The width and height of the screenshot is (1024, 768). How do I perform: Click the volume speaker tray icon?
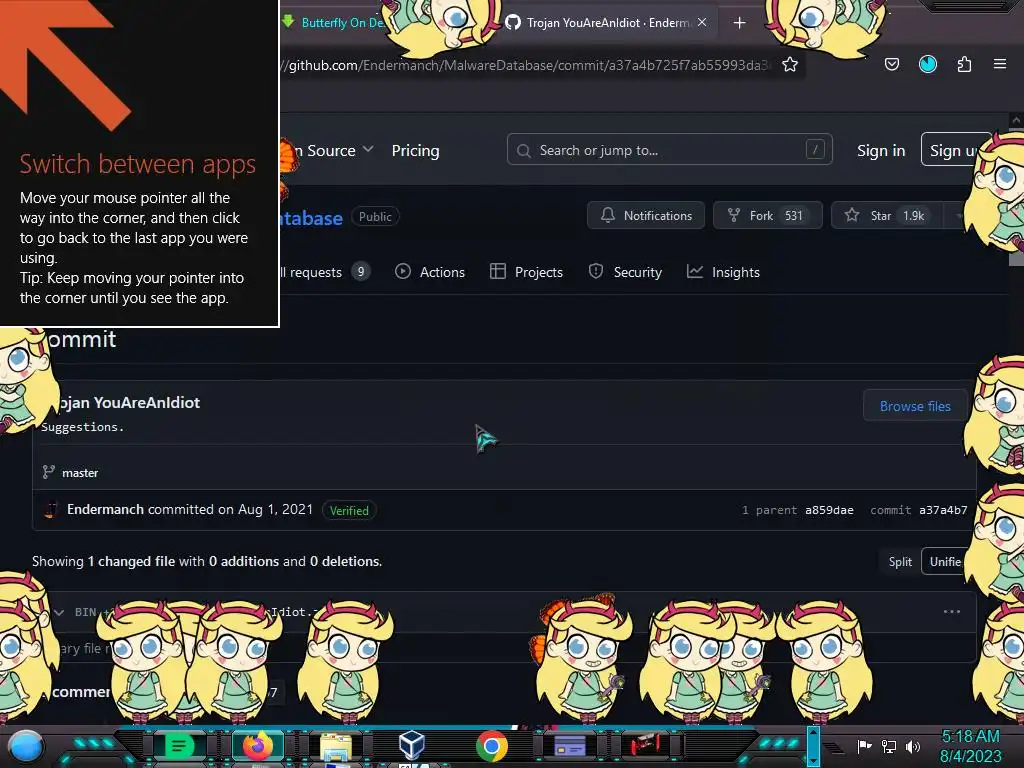pos(913,746)
